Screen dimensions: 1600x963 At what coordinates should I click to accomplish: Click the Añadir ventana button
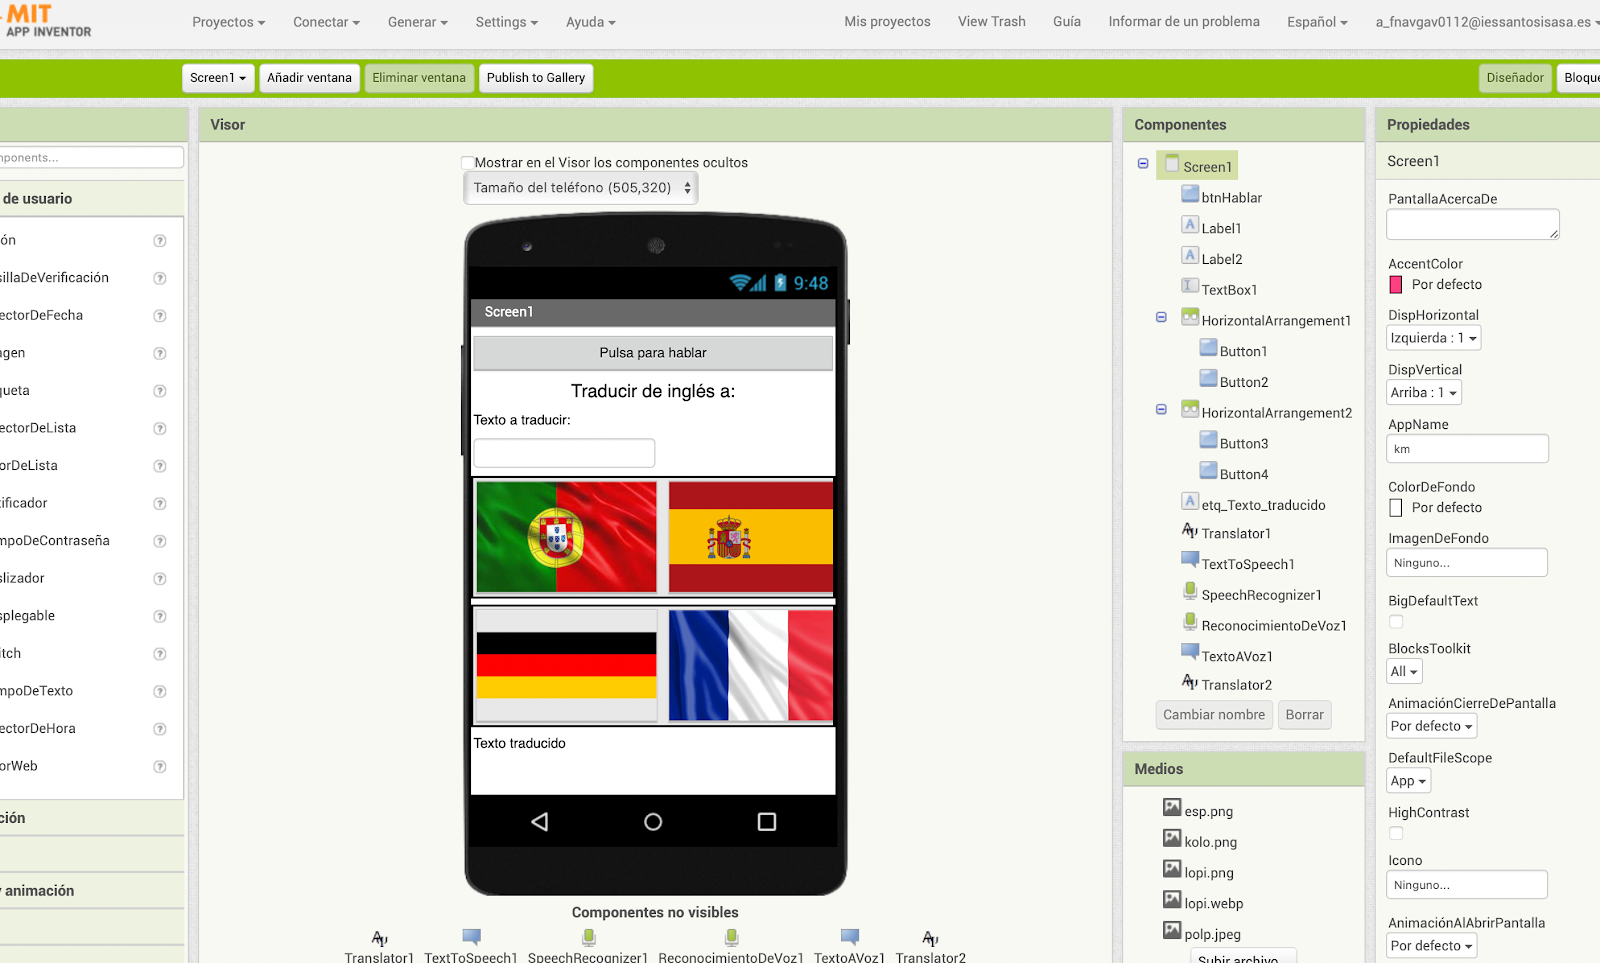click(x=309, y=78)
